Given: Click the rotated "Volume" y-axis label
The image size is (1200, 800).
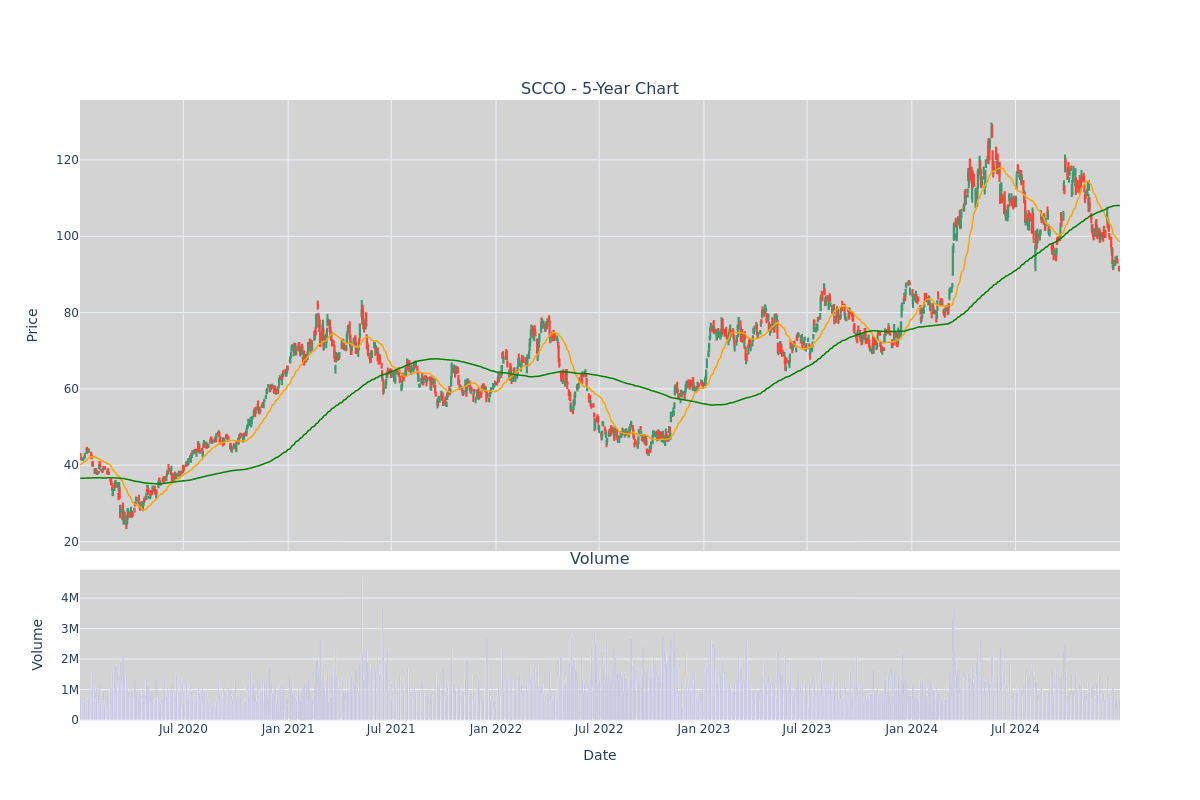Looking at the screenshot, I should point(38,644).
